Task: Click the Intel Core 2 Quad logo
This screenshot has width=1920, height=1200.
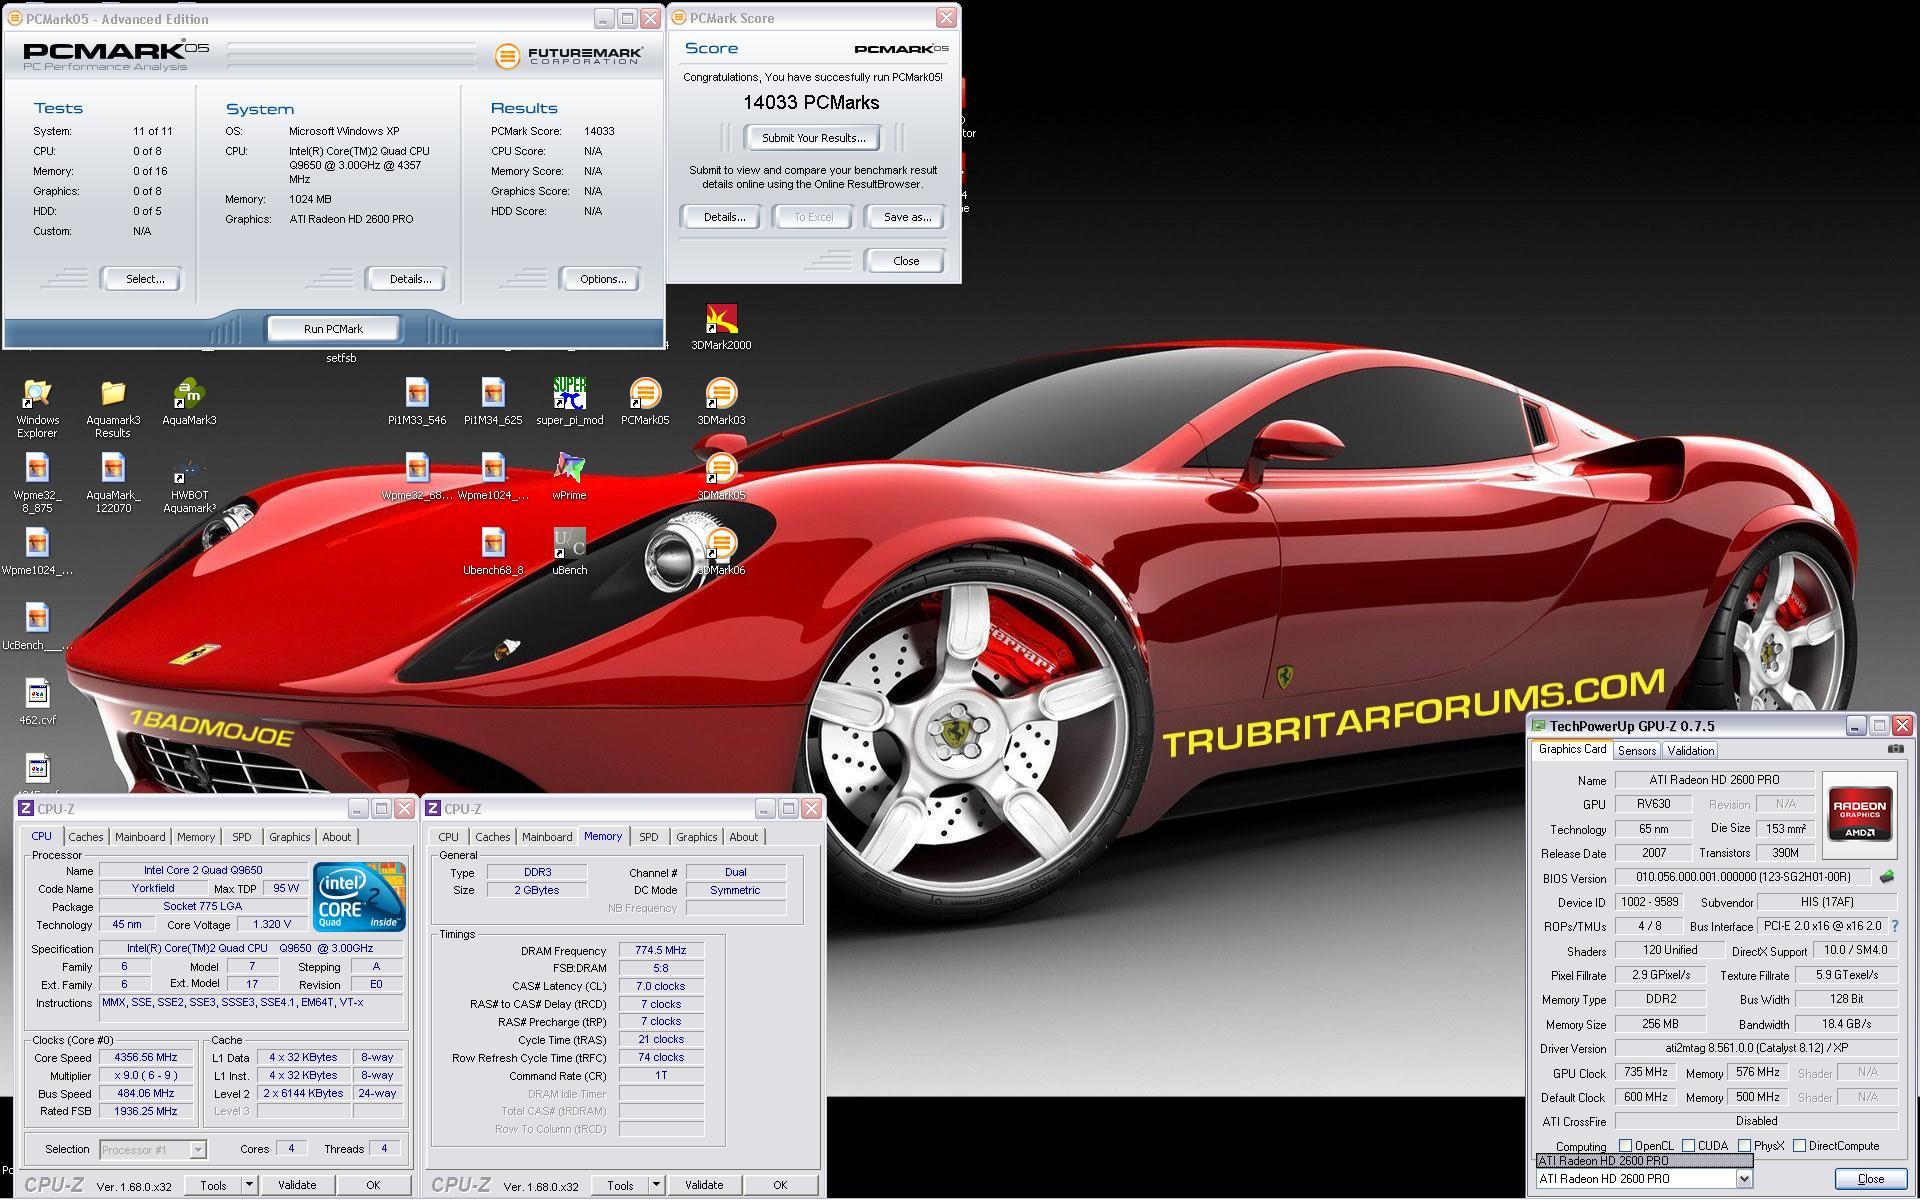Action: coord(359,897)
